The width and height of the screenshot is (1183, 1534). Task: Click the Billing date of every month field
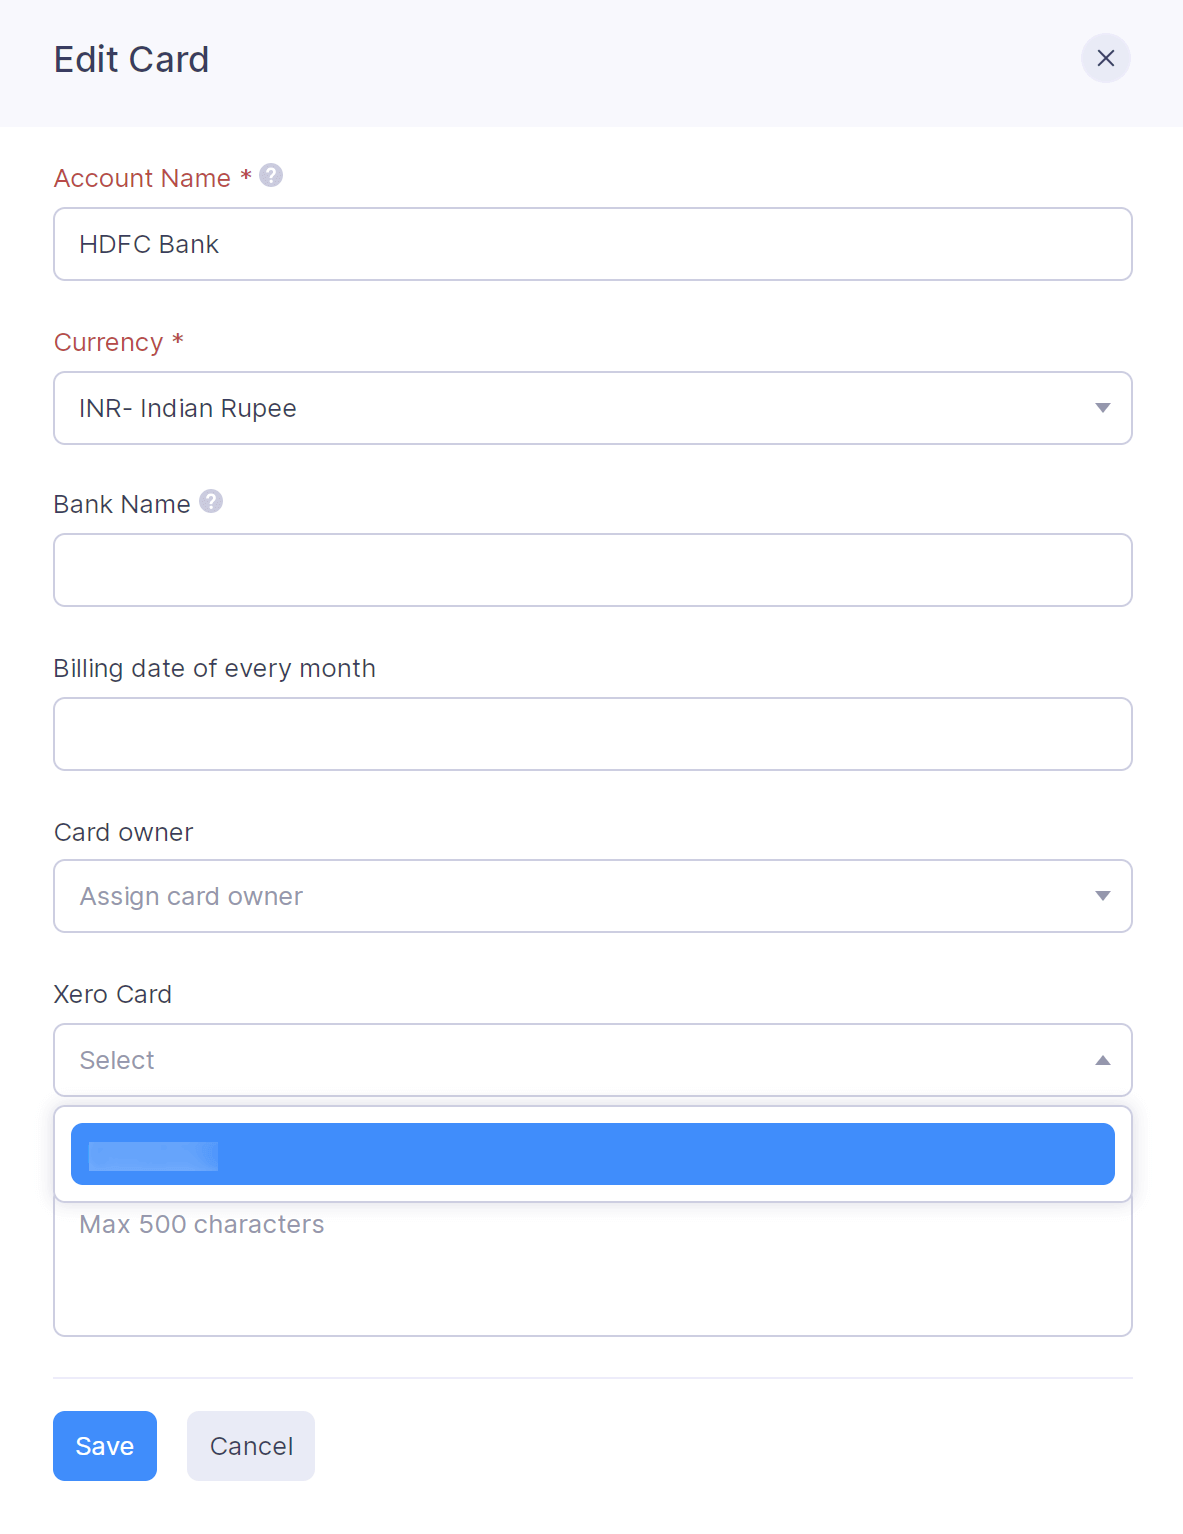592,734
